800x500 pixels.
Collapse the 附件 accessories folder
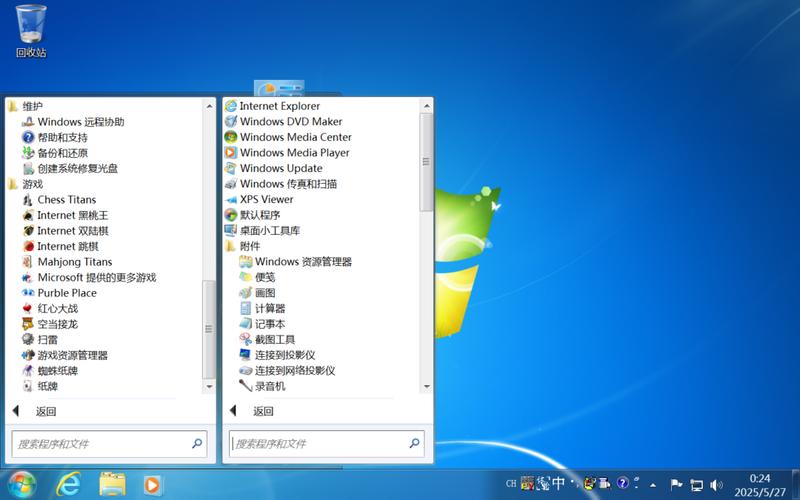(x=249, y=246)
